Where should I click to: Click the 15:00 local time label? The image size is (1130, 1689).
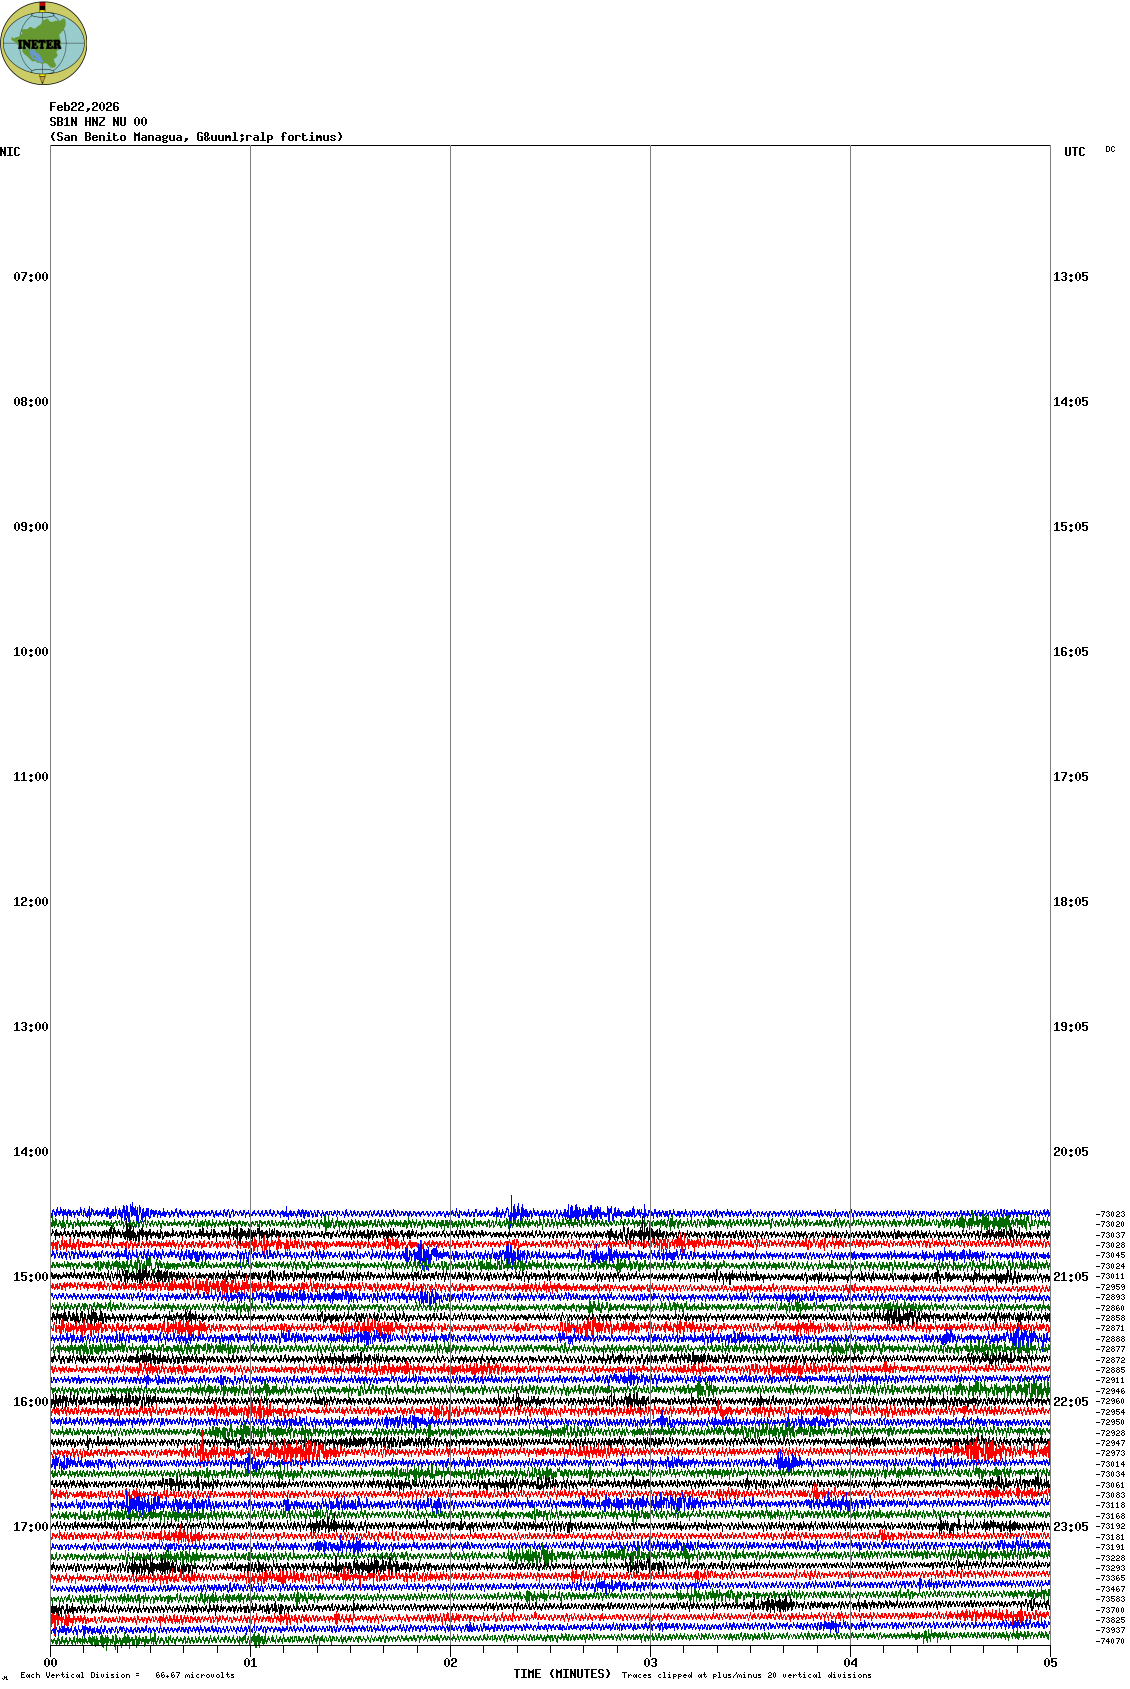pyautogui.click(x=30, y=1277)
